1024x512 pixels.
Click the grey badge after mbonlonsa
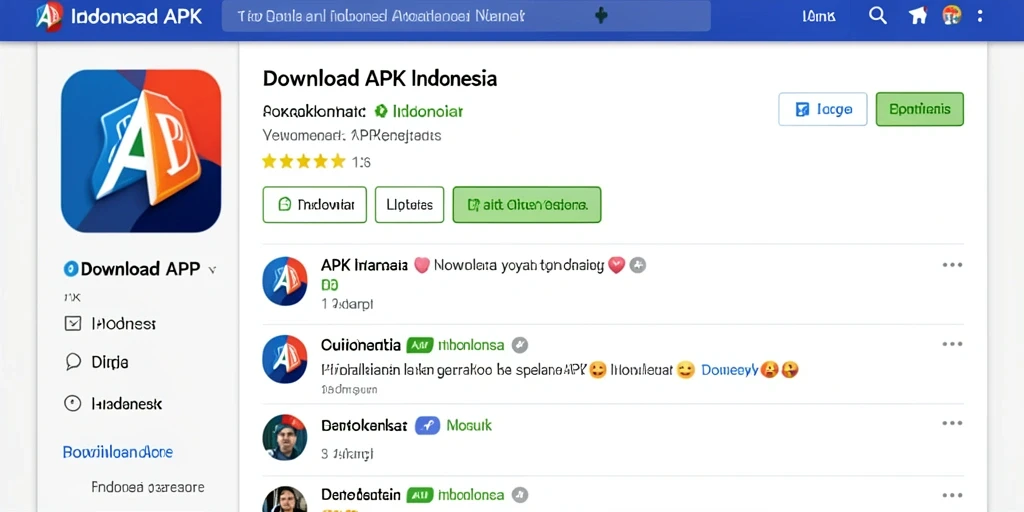tap(519, 345)
